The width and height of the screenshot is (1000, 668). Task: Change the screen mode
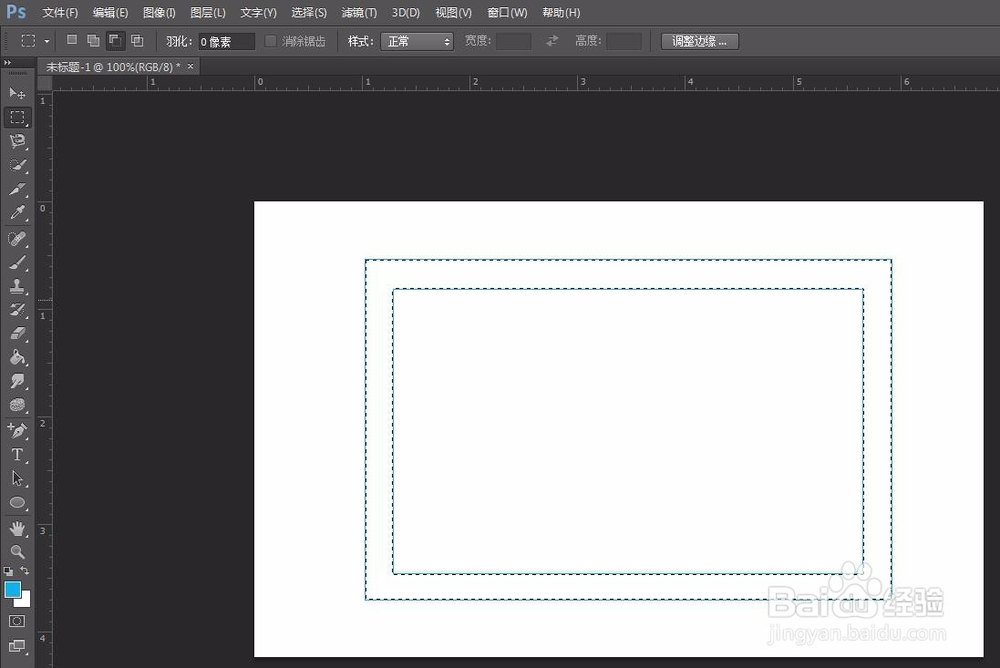(x=17, y=646)
